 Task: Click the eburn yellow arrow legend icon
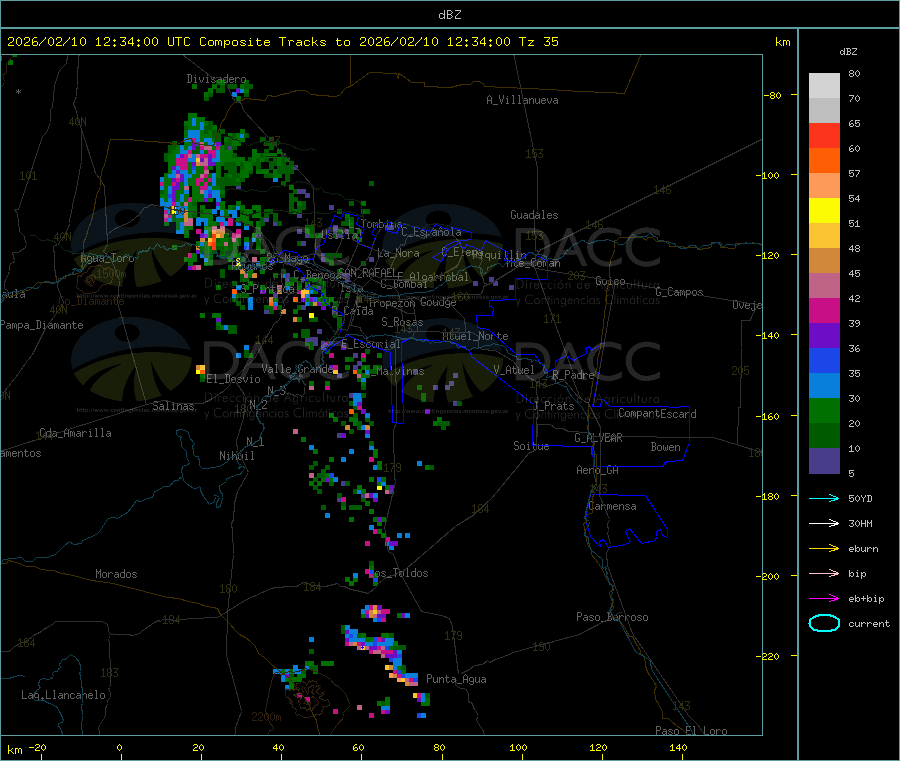[824, 549]
